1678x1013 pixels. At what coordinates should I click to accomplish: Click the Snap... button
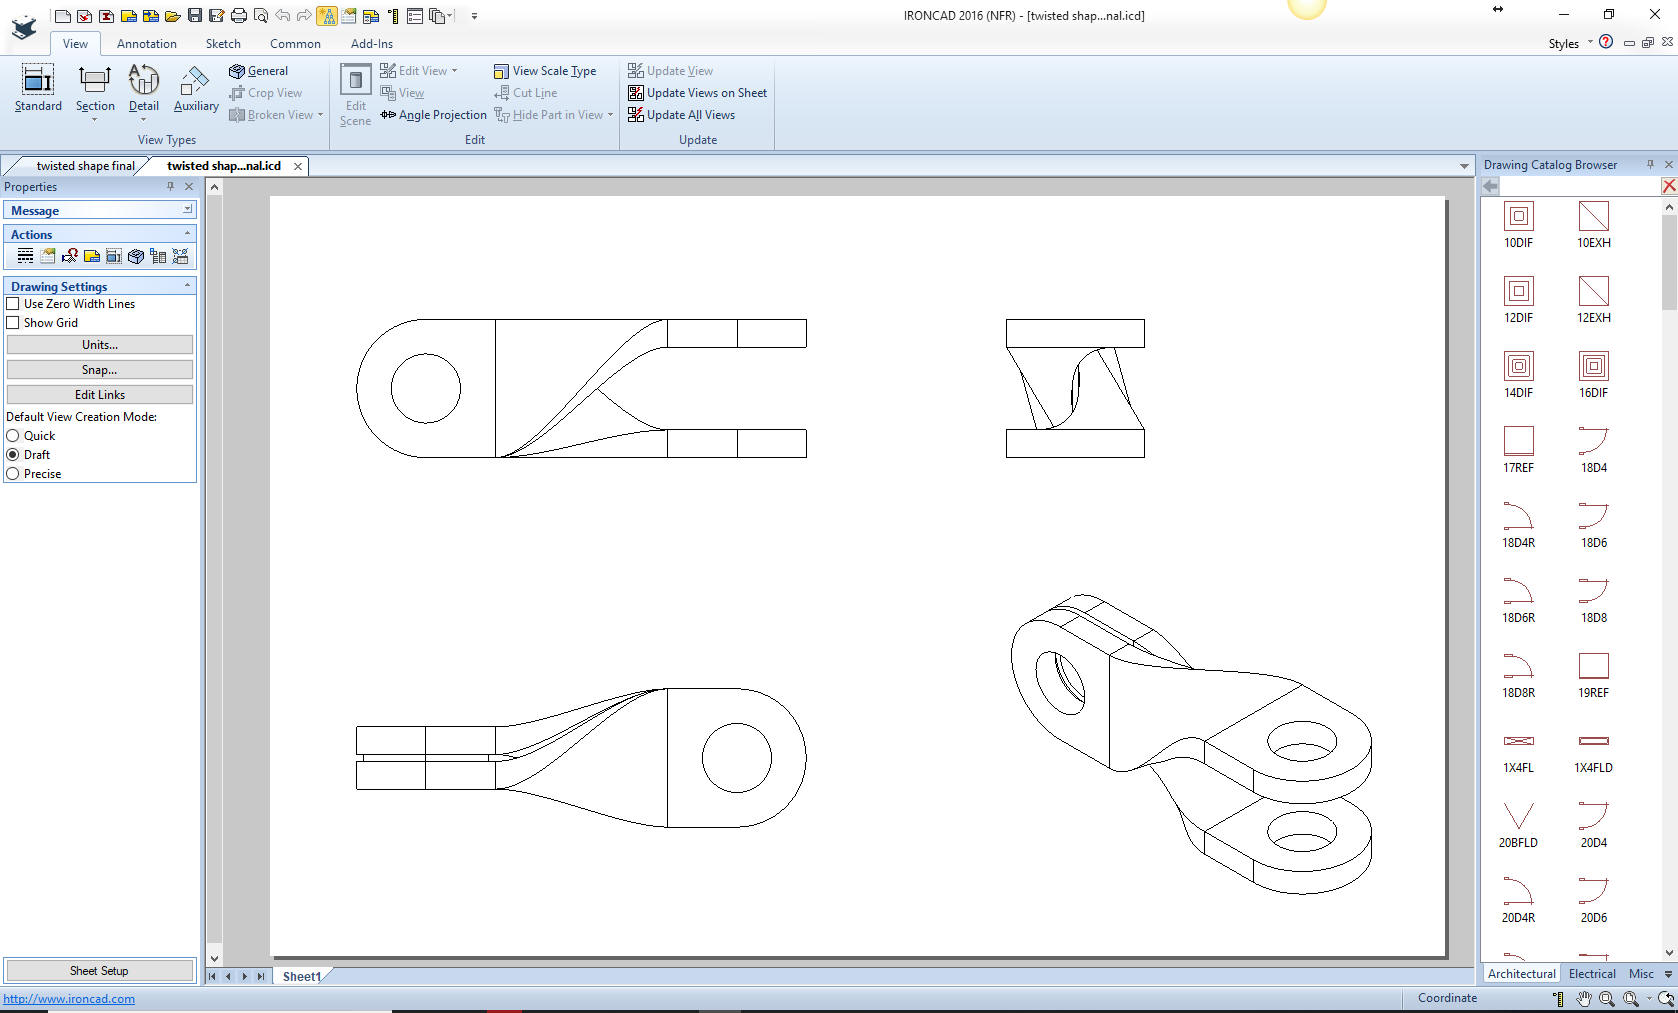click(100, 370)
